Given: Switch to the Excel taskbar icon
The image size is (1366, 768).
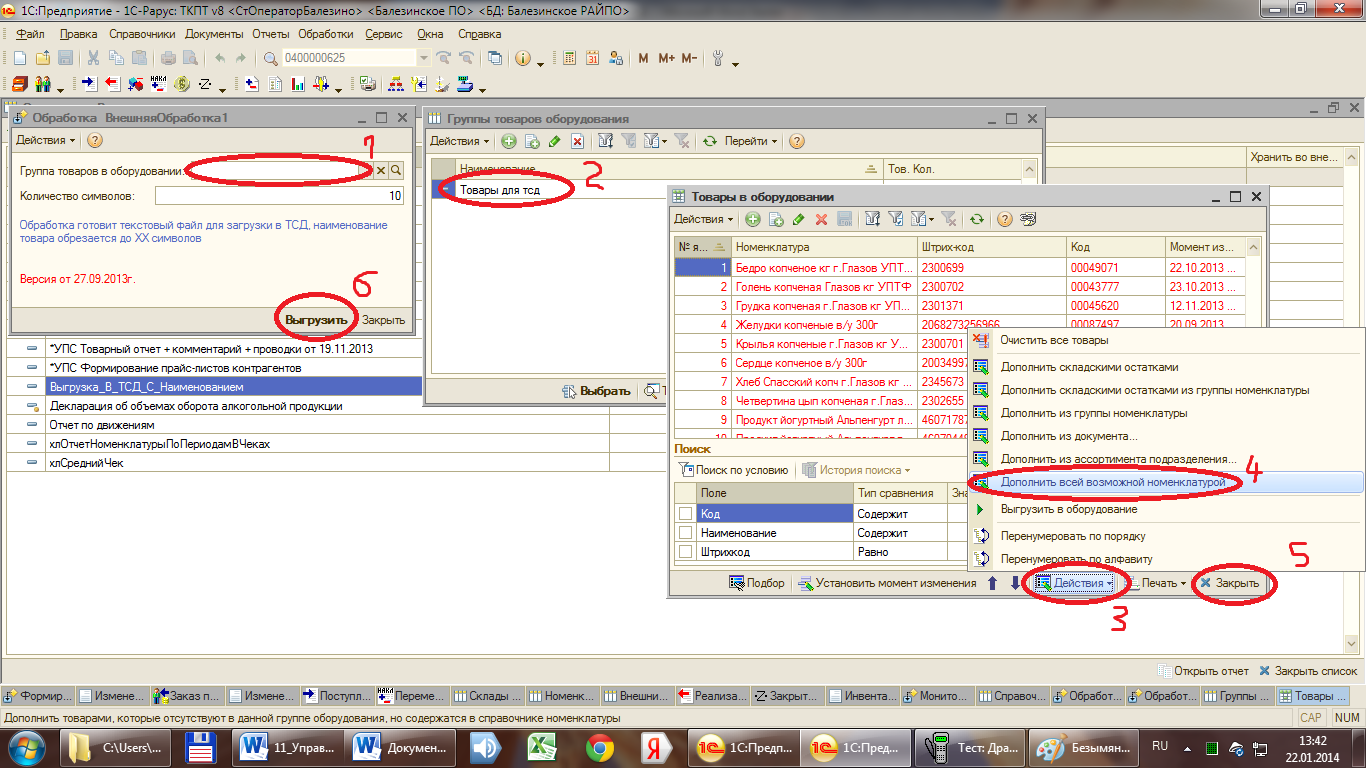Looking at the screenshot, I should (x=543, y=747).
